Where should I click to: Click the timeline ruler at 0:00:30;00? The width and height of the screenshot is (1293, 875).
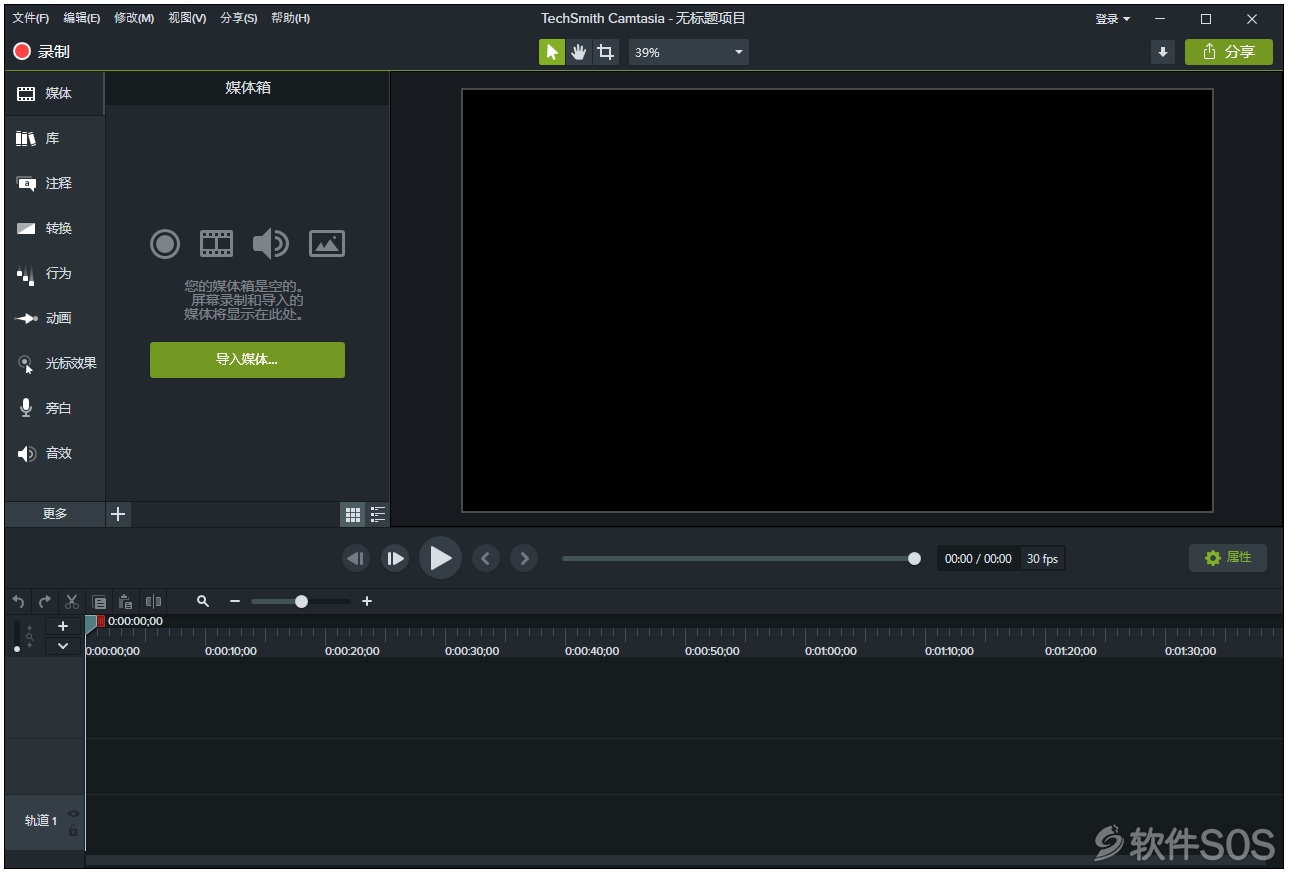(x=472, y=651)
